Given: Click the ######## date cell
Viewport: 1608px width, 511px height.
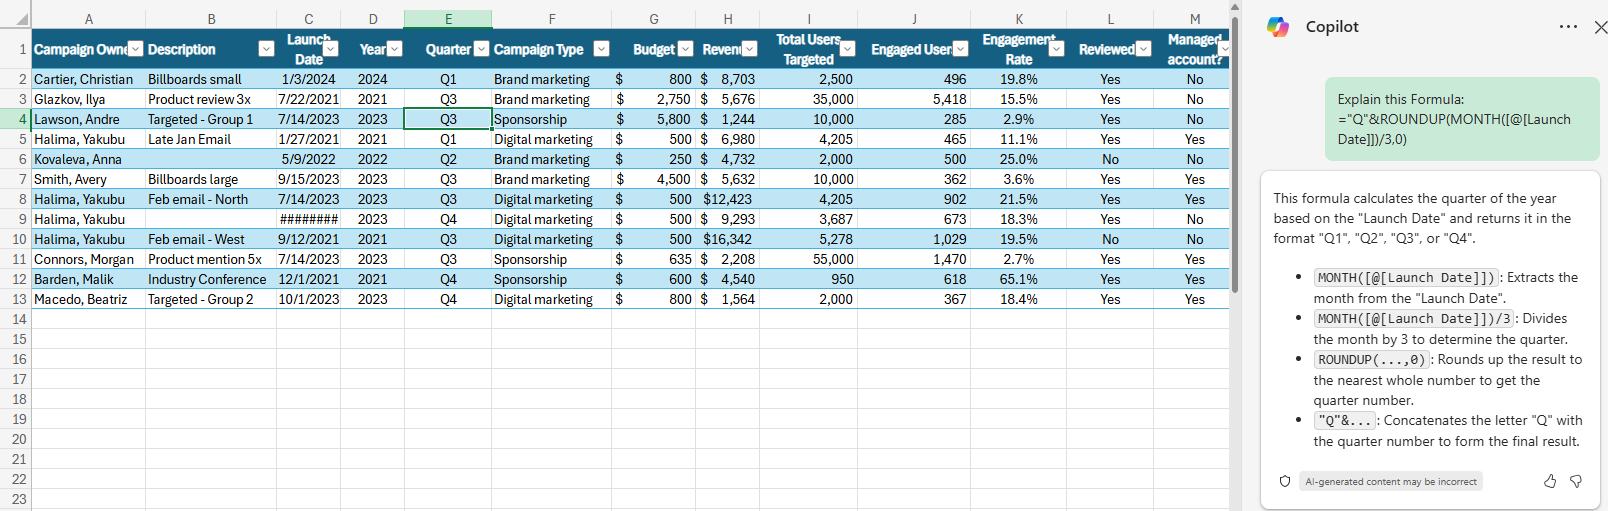Looking at the screenshot, I should coord(309,219).
